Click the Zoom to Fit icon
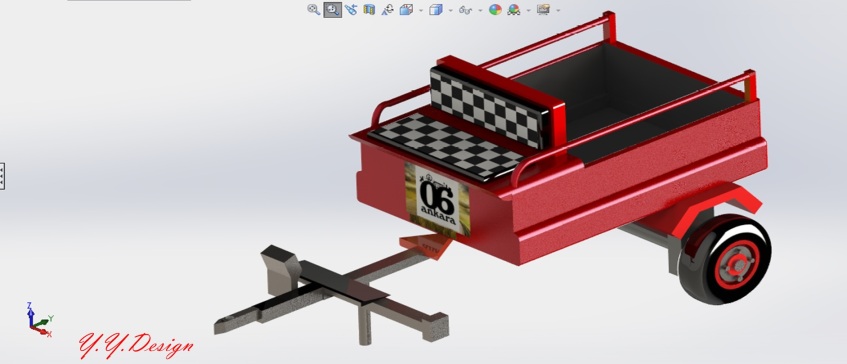The image size is (847, 364). [313, 9]
